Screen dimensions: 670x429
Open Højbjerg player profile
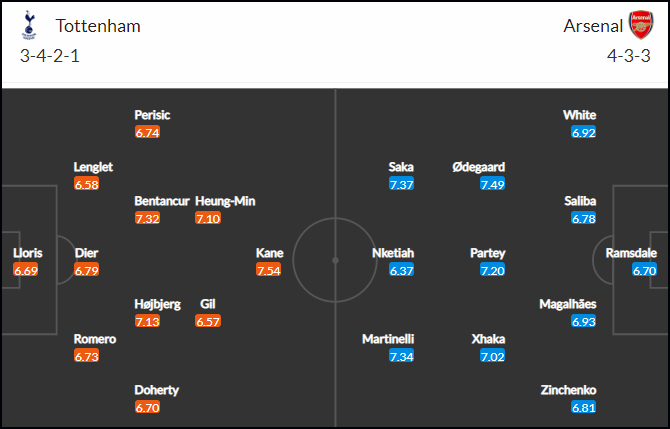pyautogui.click(x=157, y=304)
